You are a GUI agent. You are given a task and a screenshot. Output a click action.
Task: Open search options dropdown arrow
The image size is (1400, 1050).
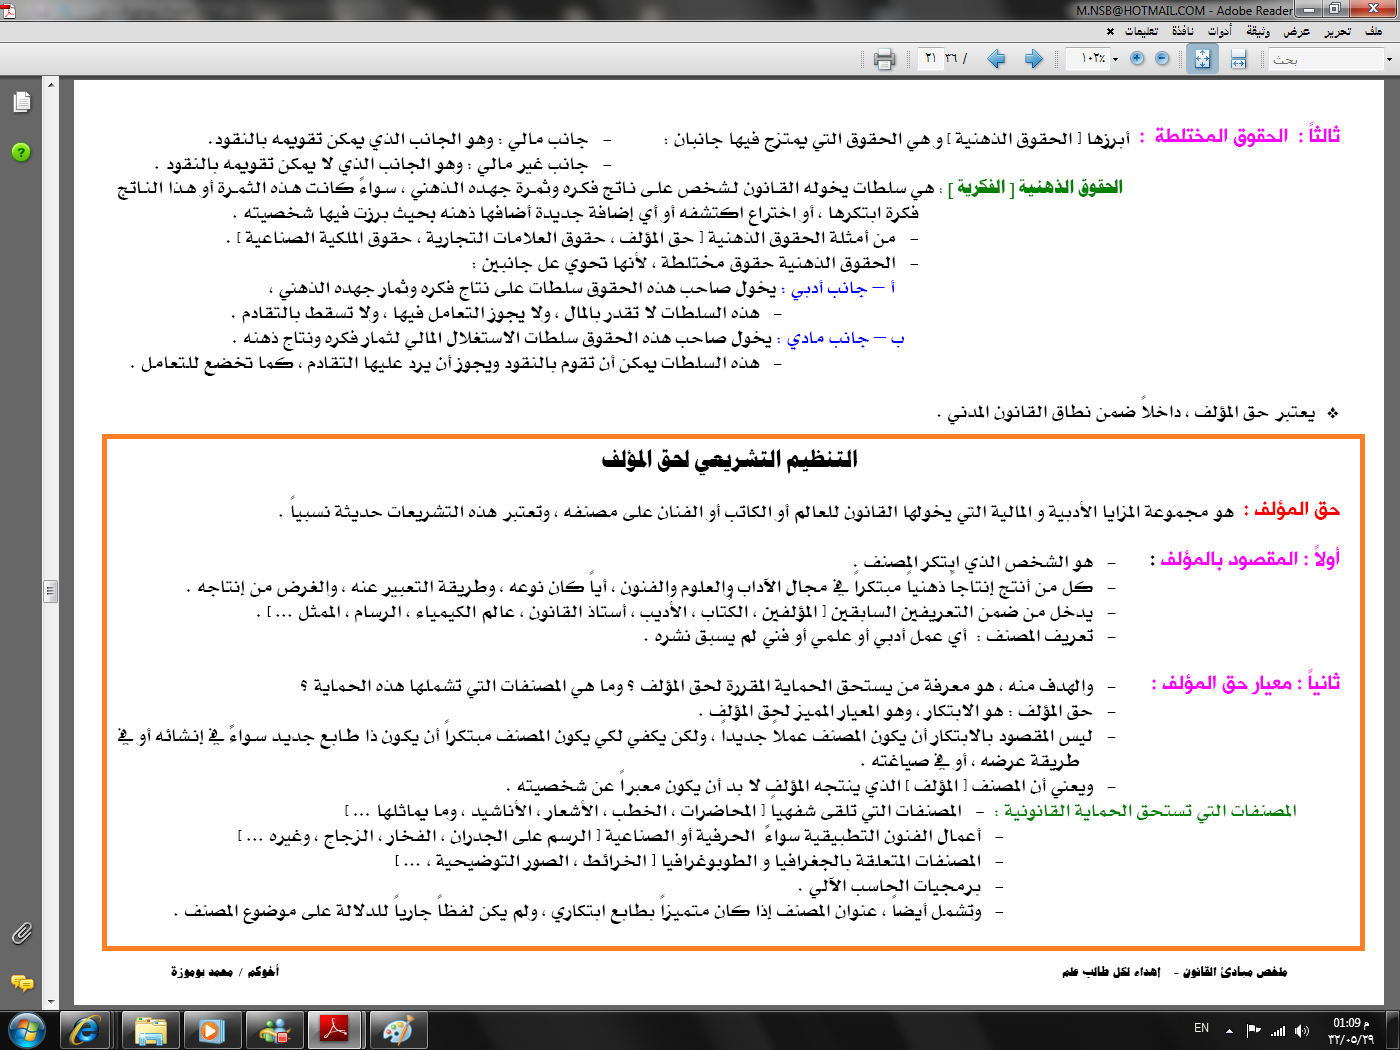(1389, 59)
